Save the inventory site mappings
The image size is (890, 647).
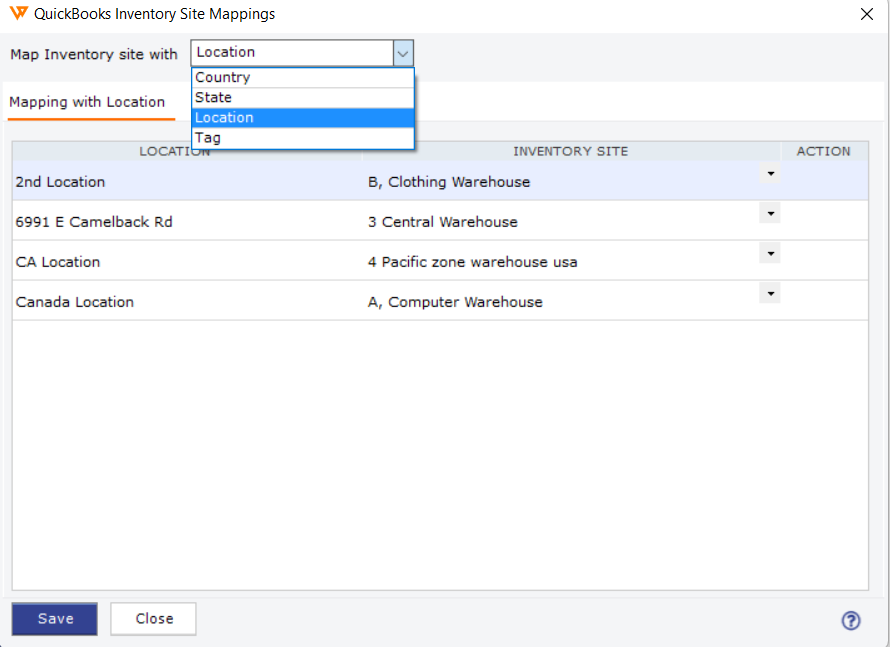54,619
